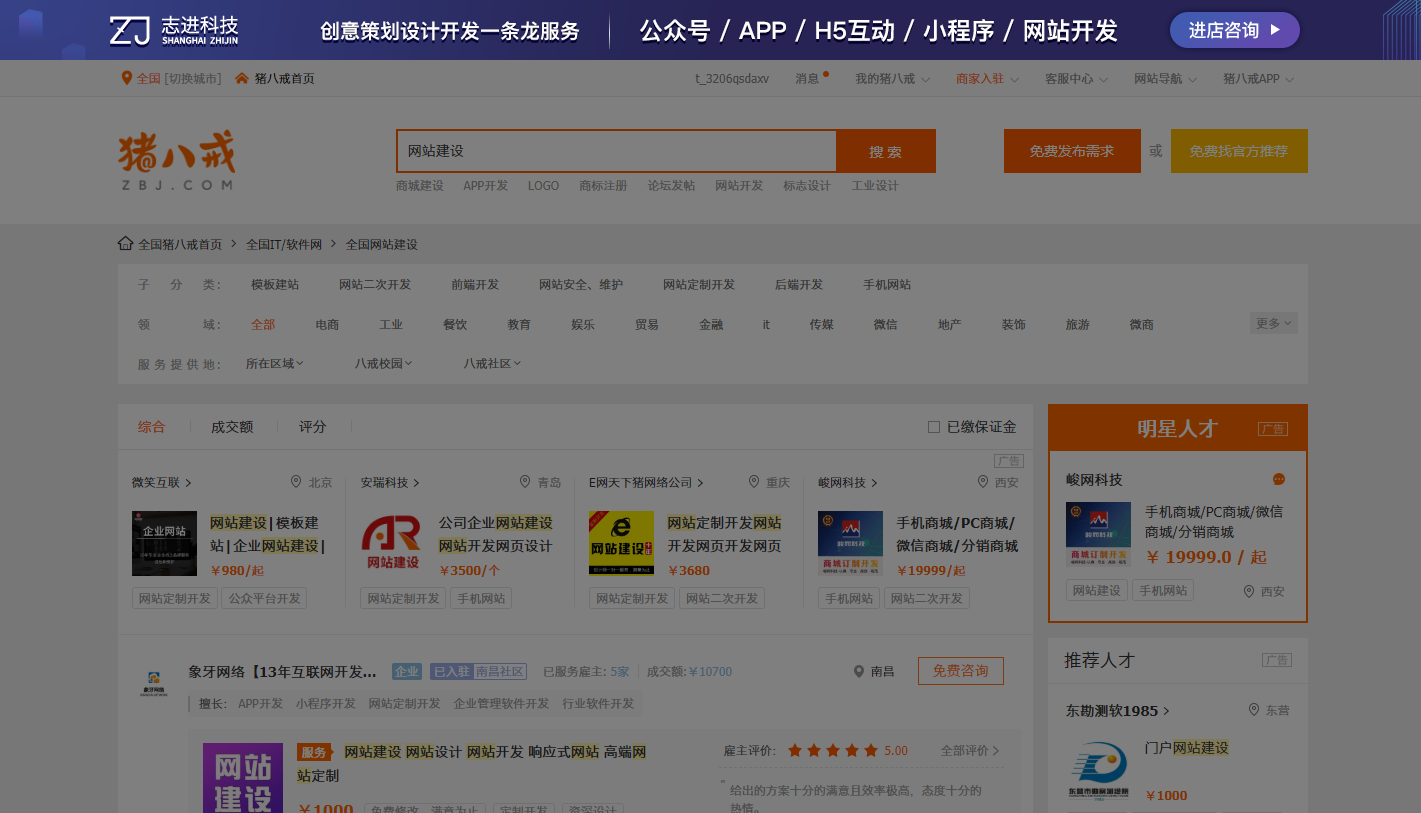Open the 微笑互联 shop link
1421x813 pixels.
(x=161, y=482)
